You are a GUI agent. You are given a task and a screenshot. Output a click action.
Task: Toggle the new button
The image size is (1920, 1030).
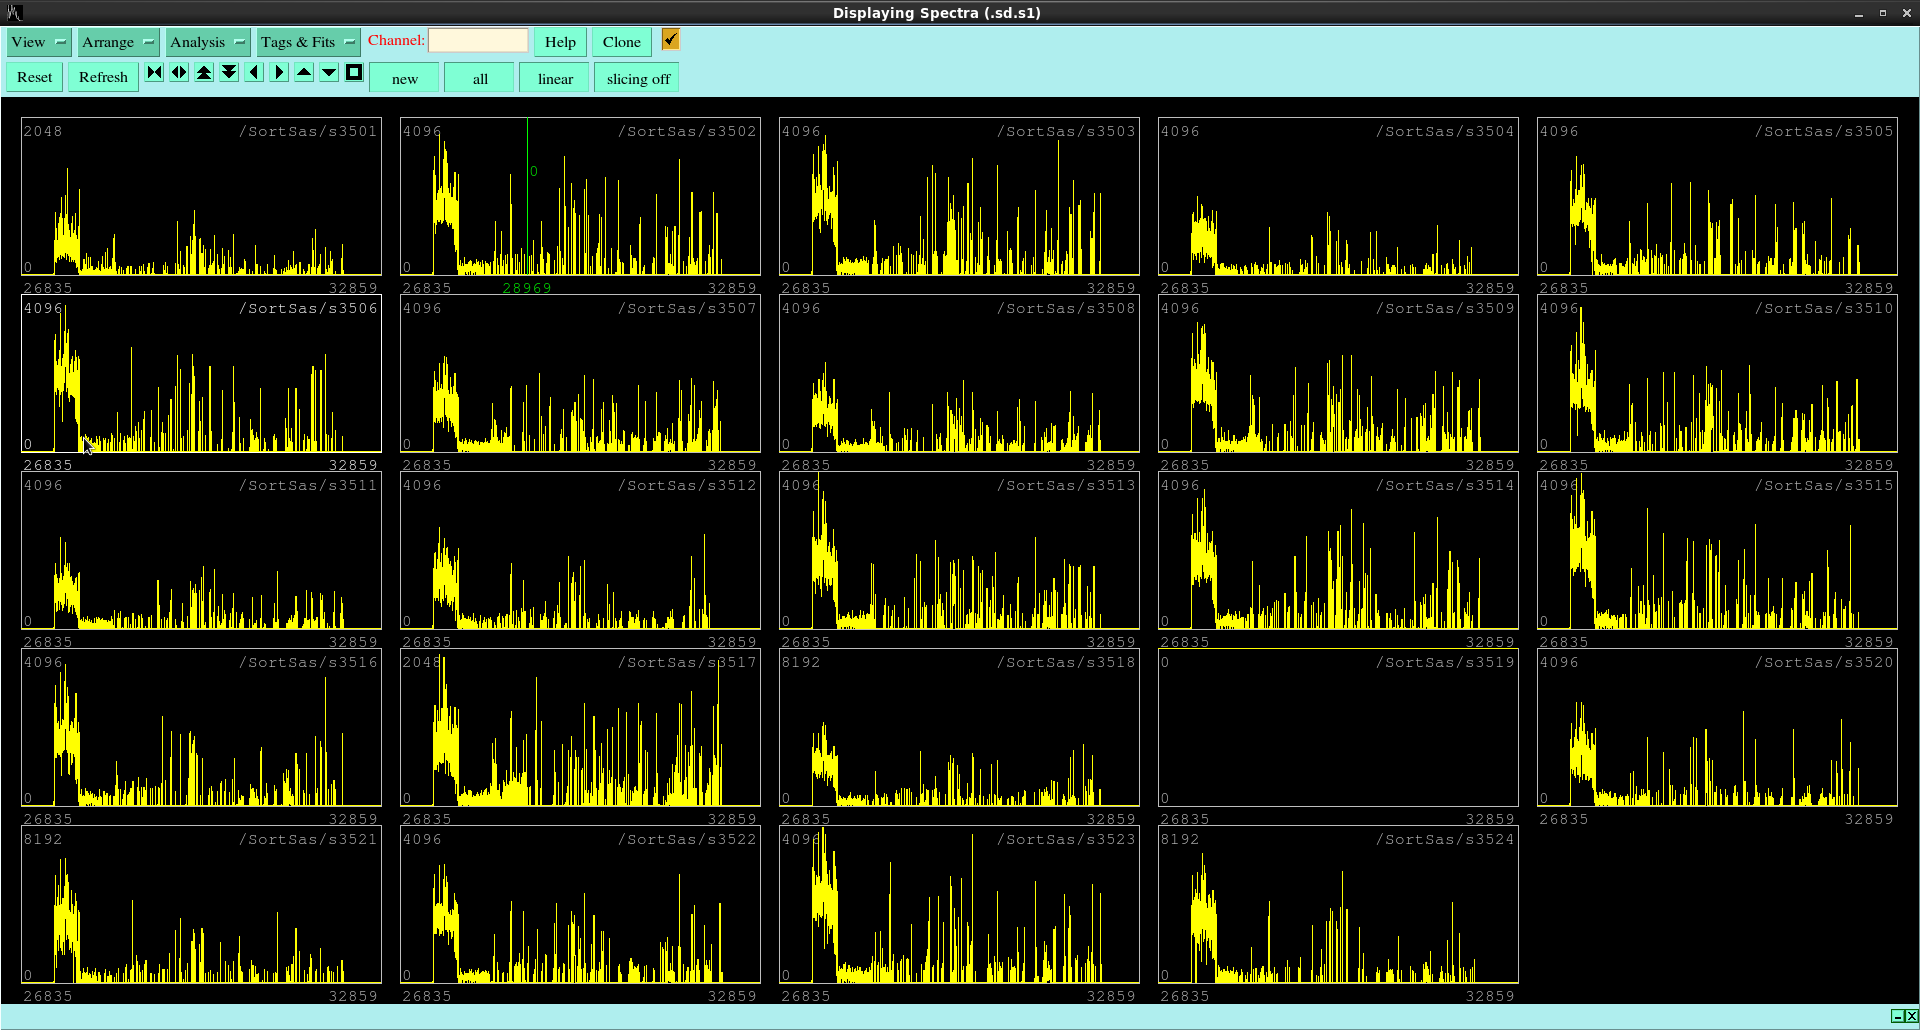coord(404,78)
